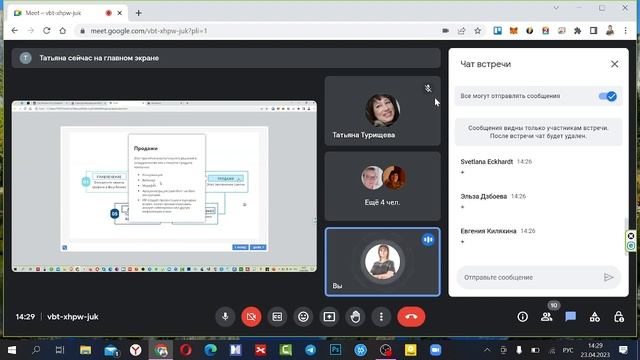Open the 'Ещё 4 чел.' tile

point(382,187)
